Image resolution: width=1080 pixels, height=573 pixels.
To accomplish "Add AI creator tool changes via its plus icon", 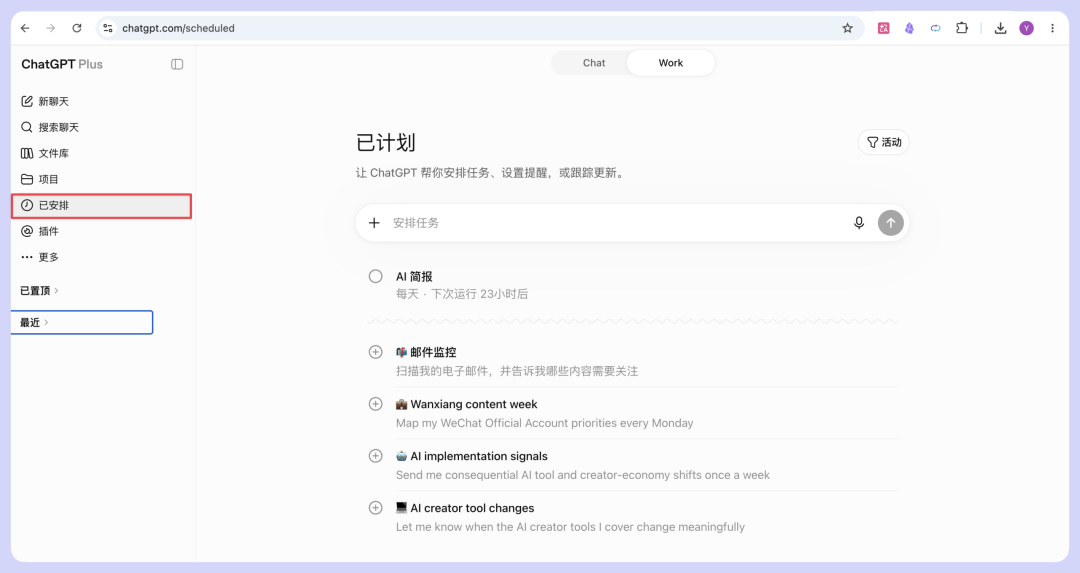I will [x=375, y=508].
